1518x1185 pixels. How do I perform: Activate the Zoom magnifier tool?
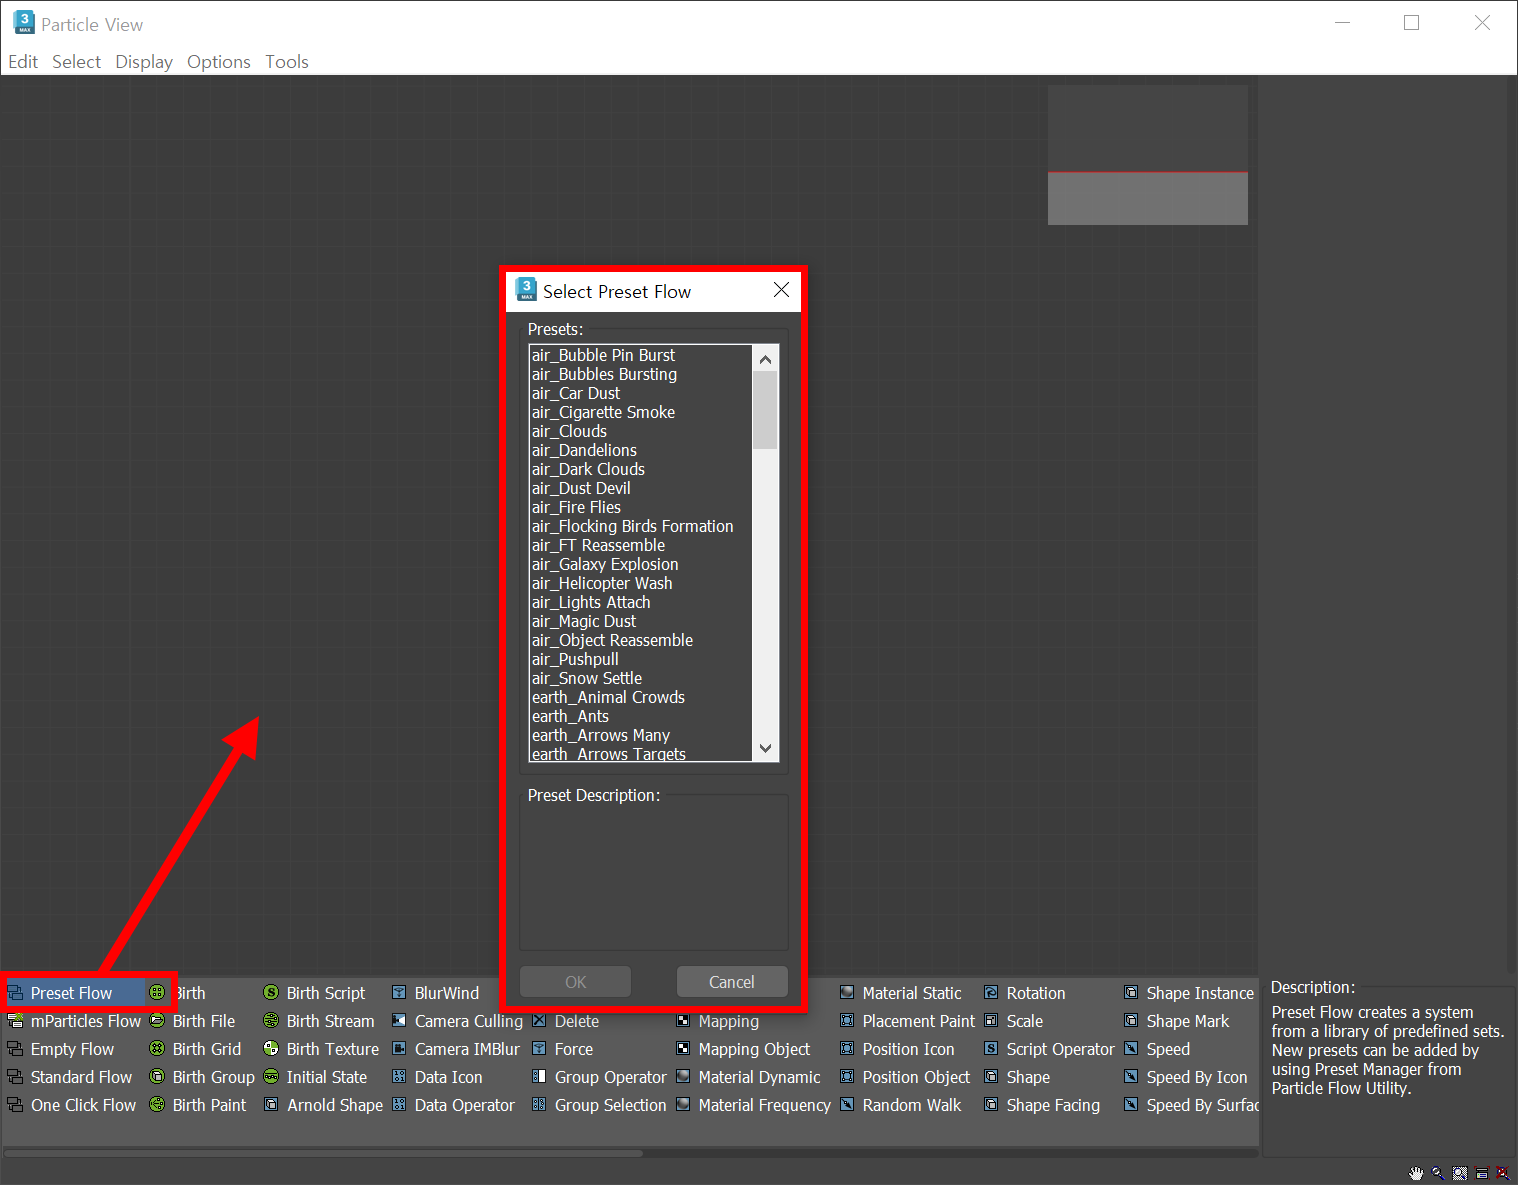point(1438,1173)
